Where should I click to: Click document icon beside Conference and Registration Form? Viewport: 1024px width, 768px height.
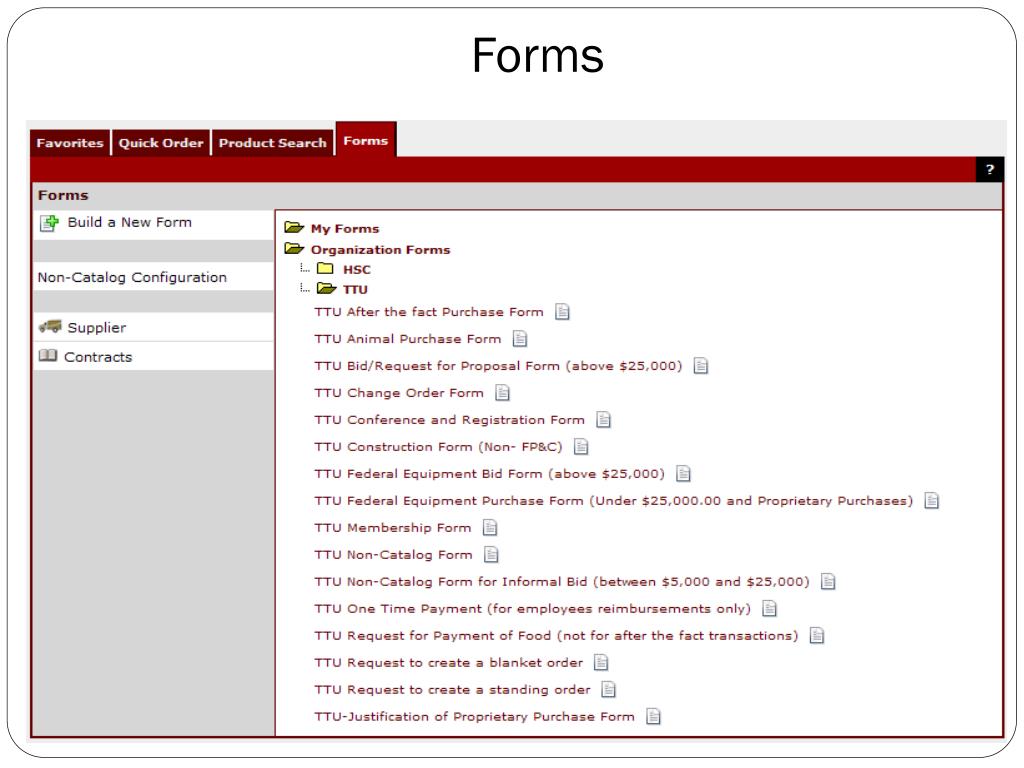[x=603, y=420]
